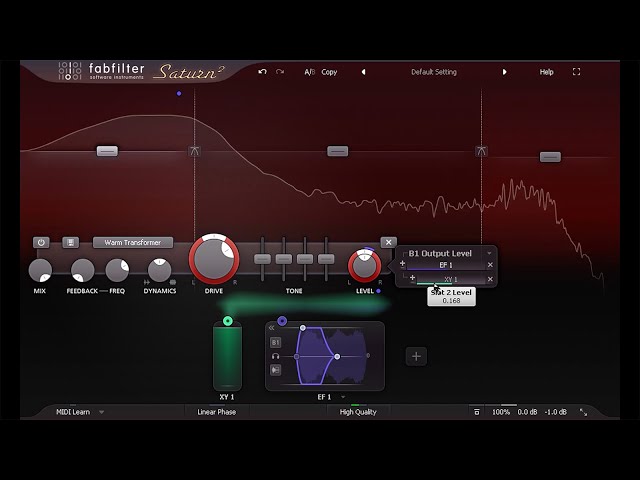This screenshot has width=640, height=480.
Task: Click the middle band level handle
Action: click(x=338, y=151)
